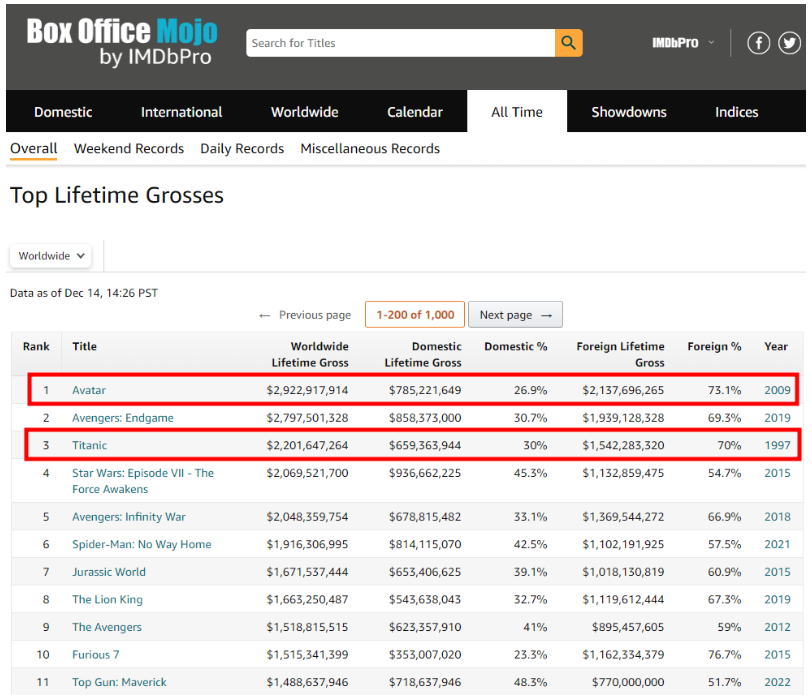This screenshot has width=812, height=699.
Task: Open the Avengers: Endgame link
Action: pos(123,418)
